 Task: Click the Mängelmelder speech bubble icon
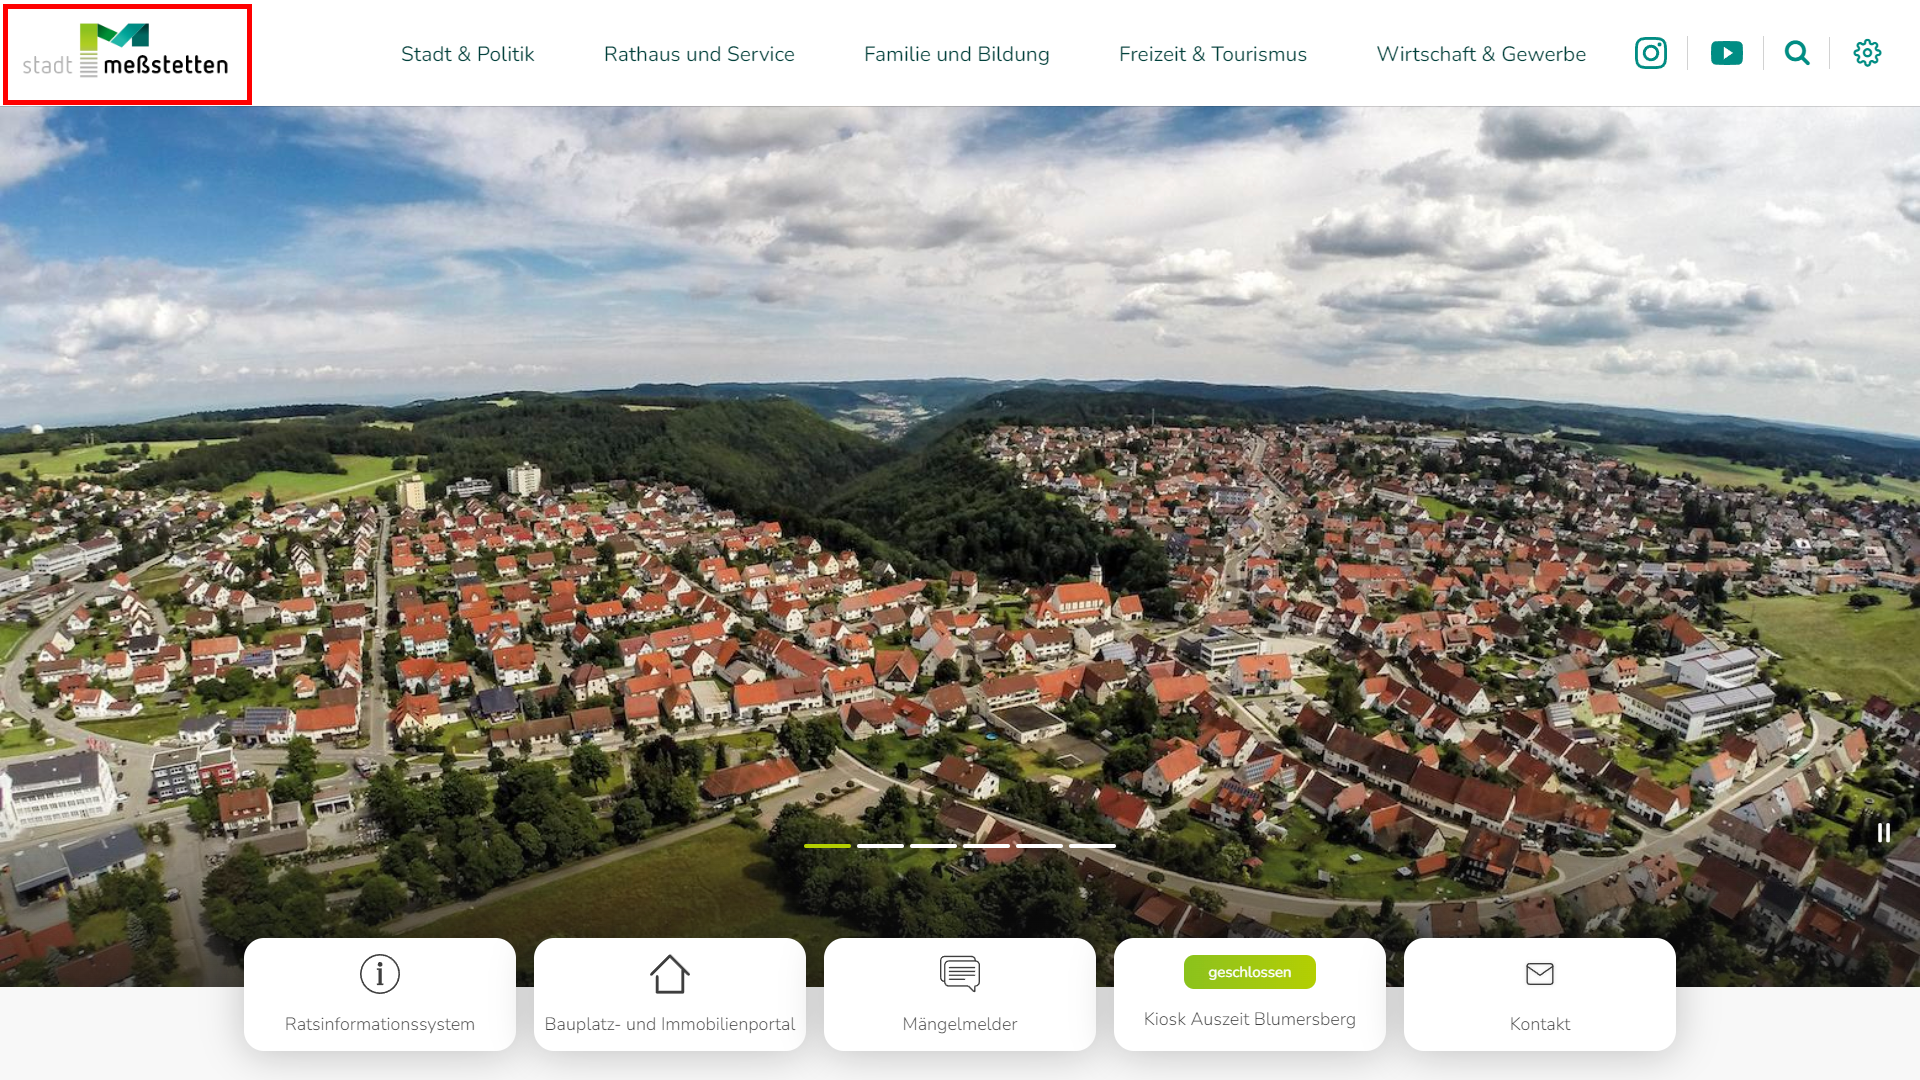point(959,973)
